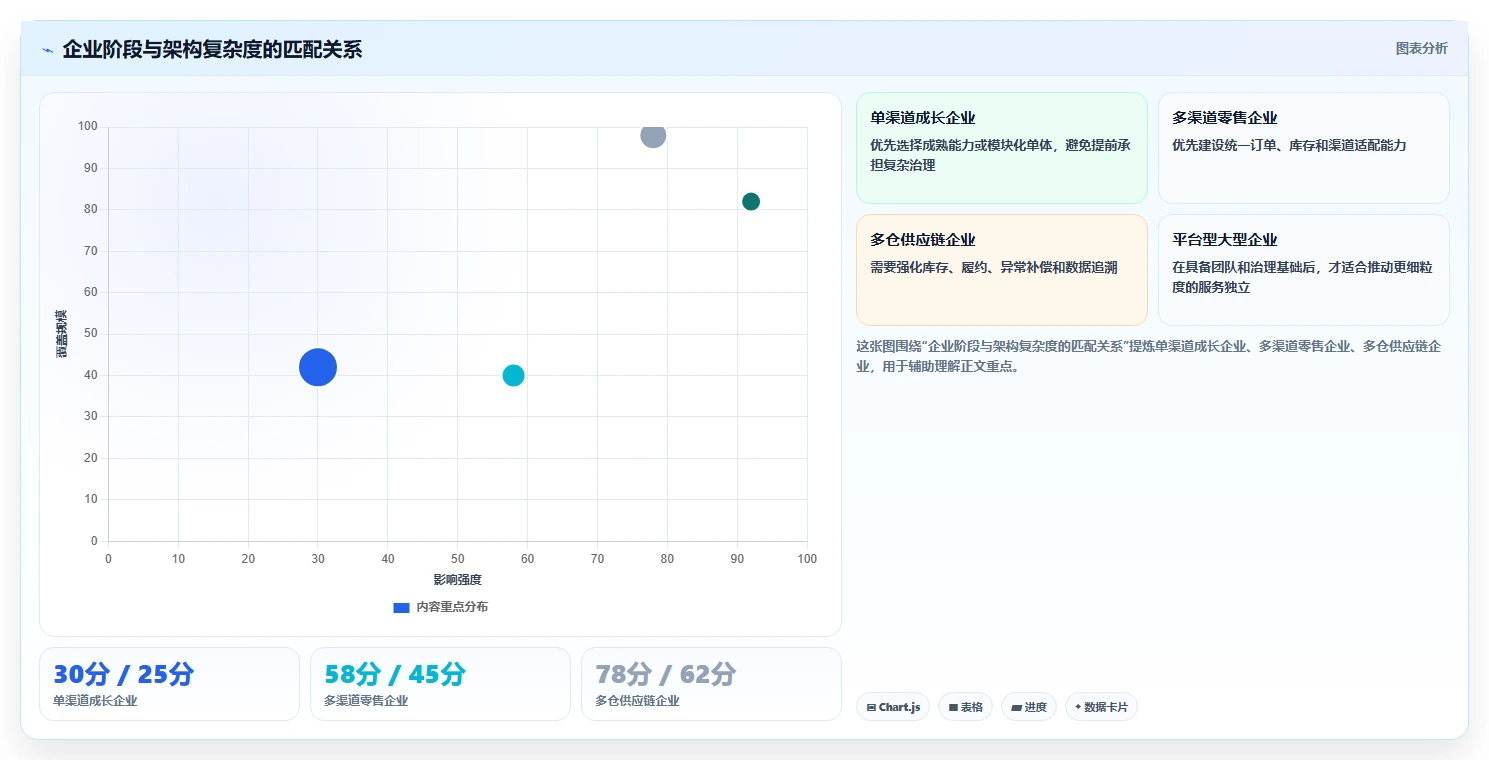The image size is (1489, 760).
Task: Click the 影响强度 x-axis label
Action: click(457, 580)
